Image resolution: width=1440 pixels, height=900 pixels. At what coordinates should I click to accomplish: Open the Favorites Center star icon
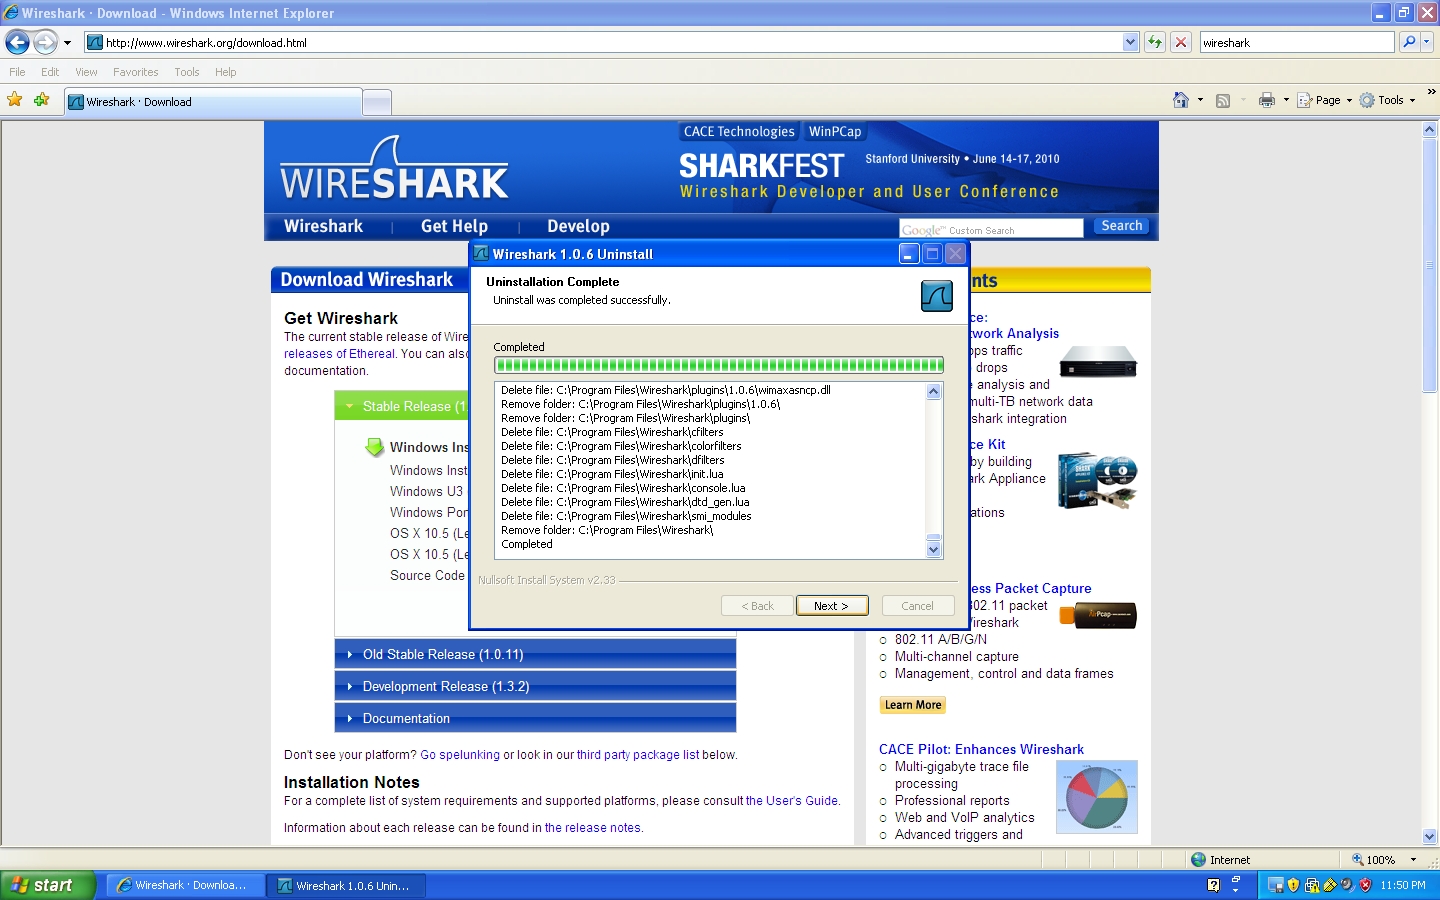coord(15,100)
